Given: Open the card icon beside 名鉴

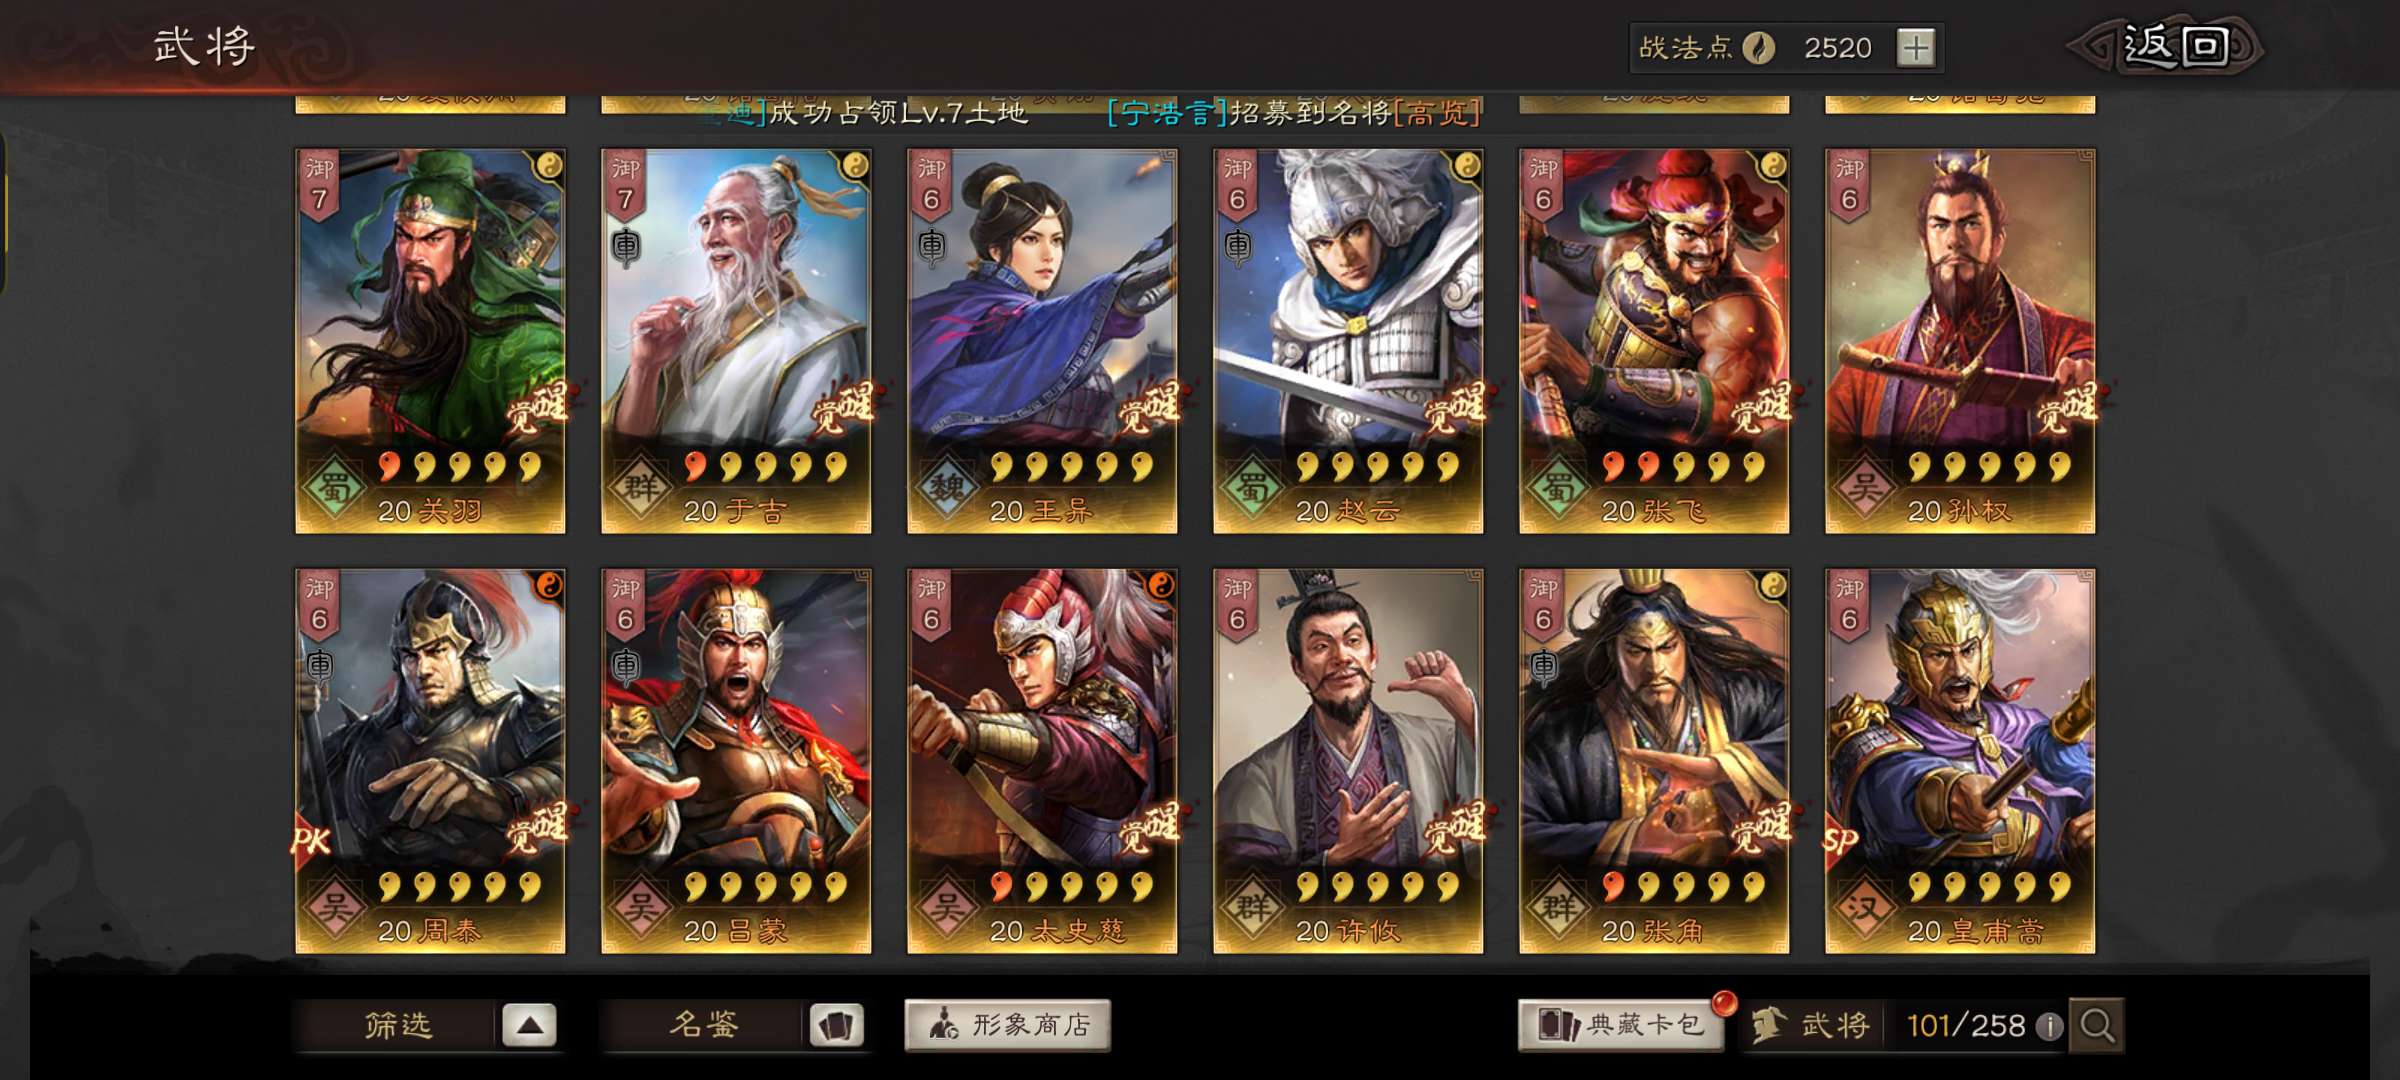Looking at the screenshot, I should [x=836, y=1025].
